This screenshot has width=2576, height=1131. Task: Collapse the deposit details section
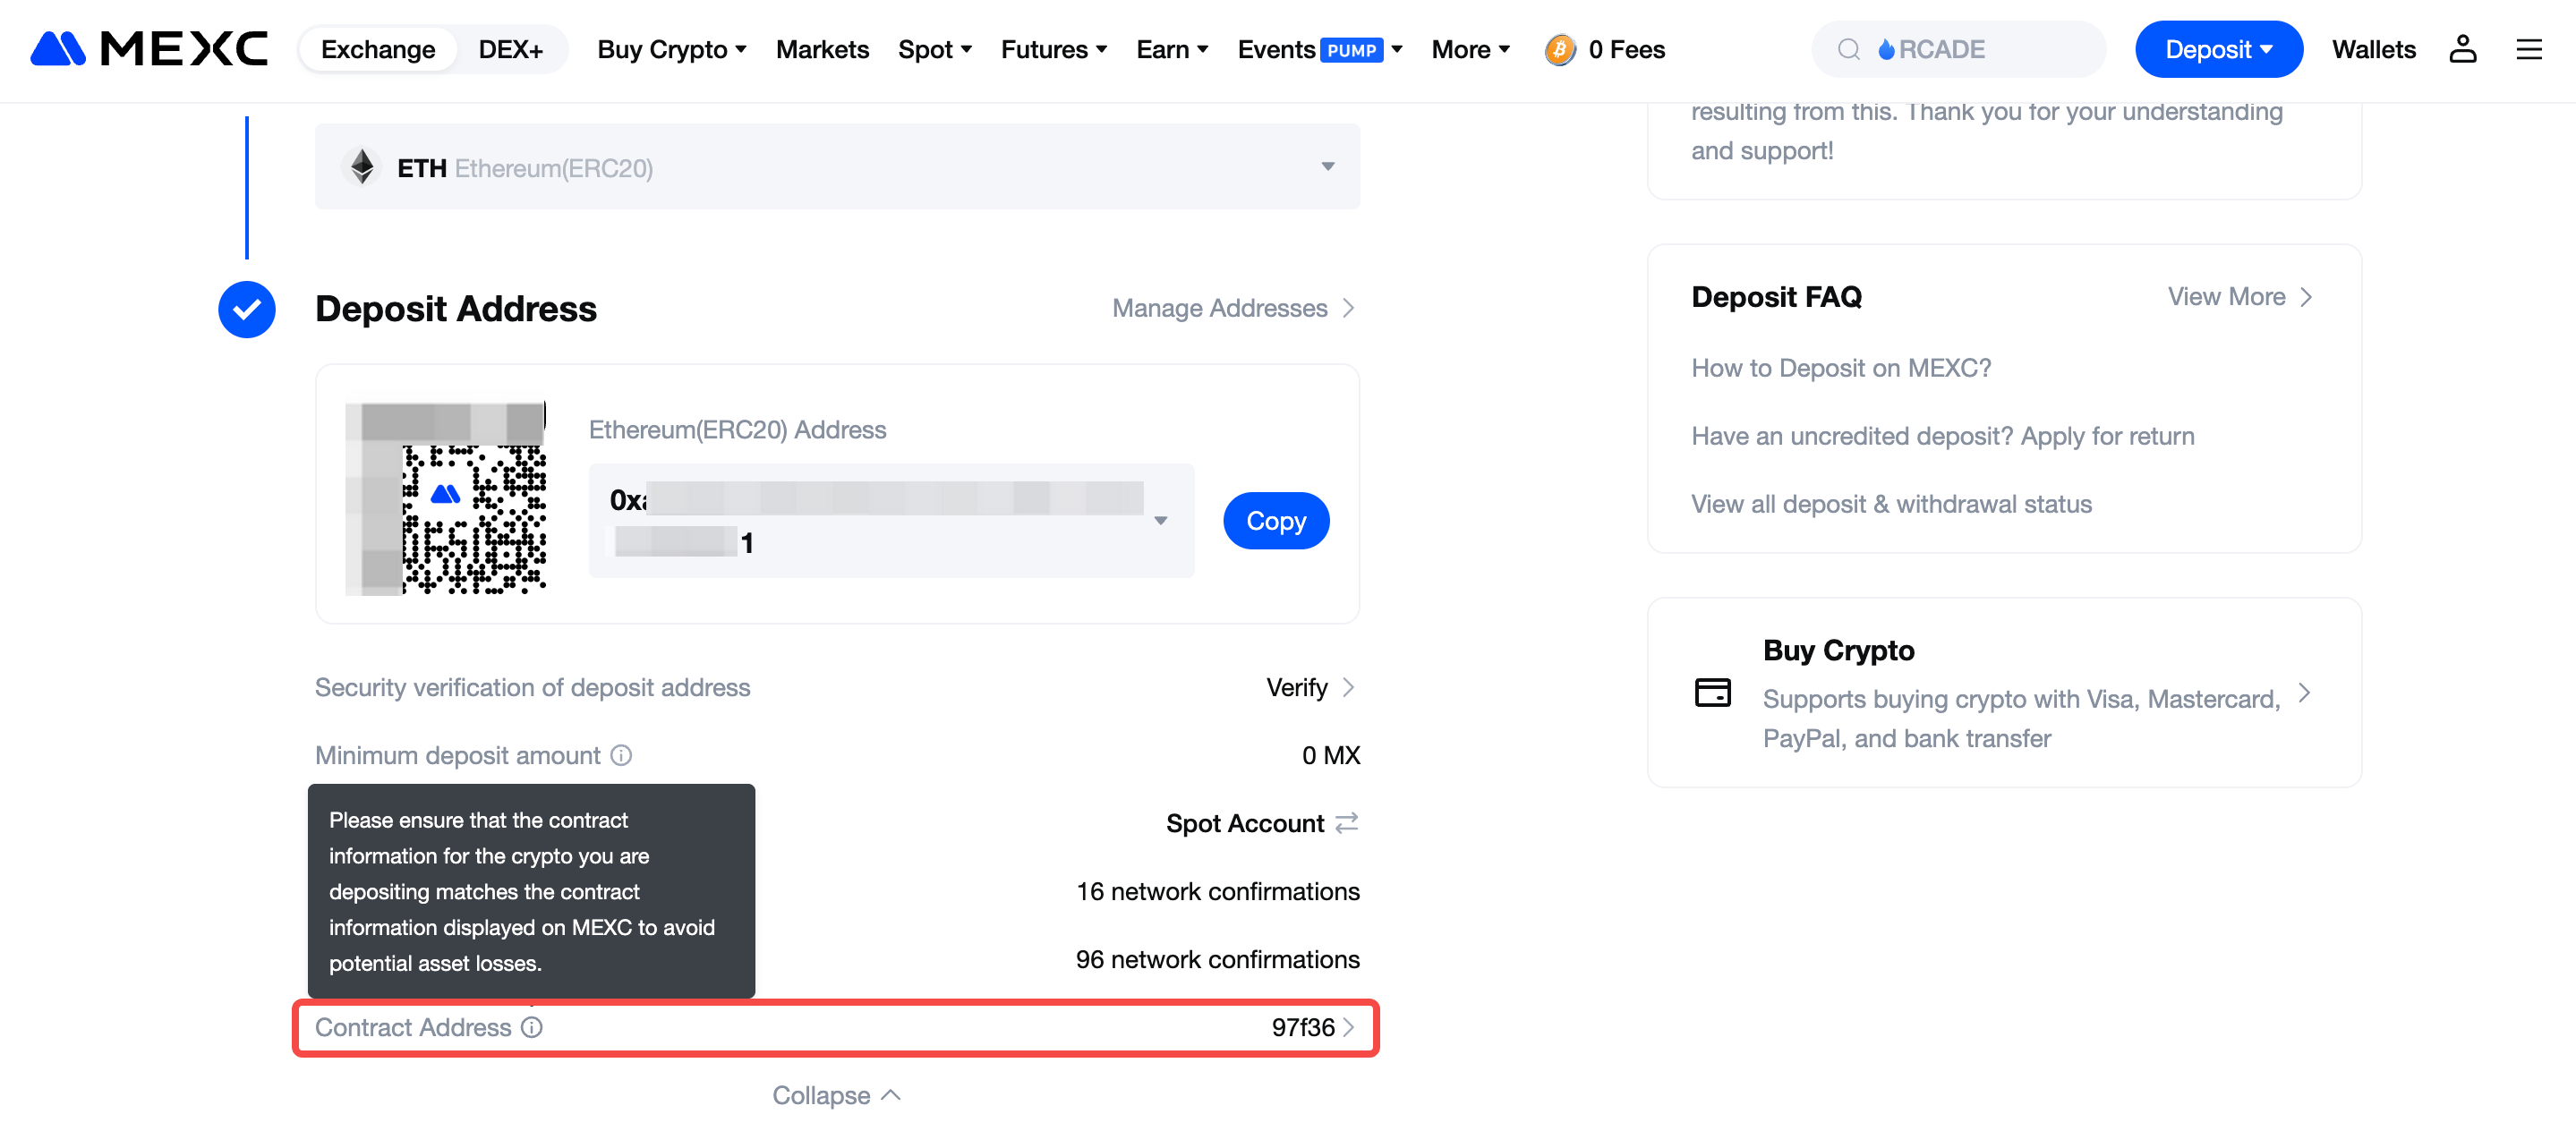pyautogui.click(x=836, y=1095)
